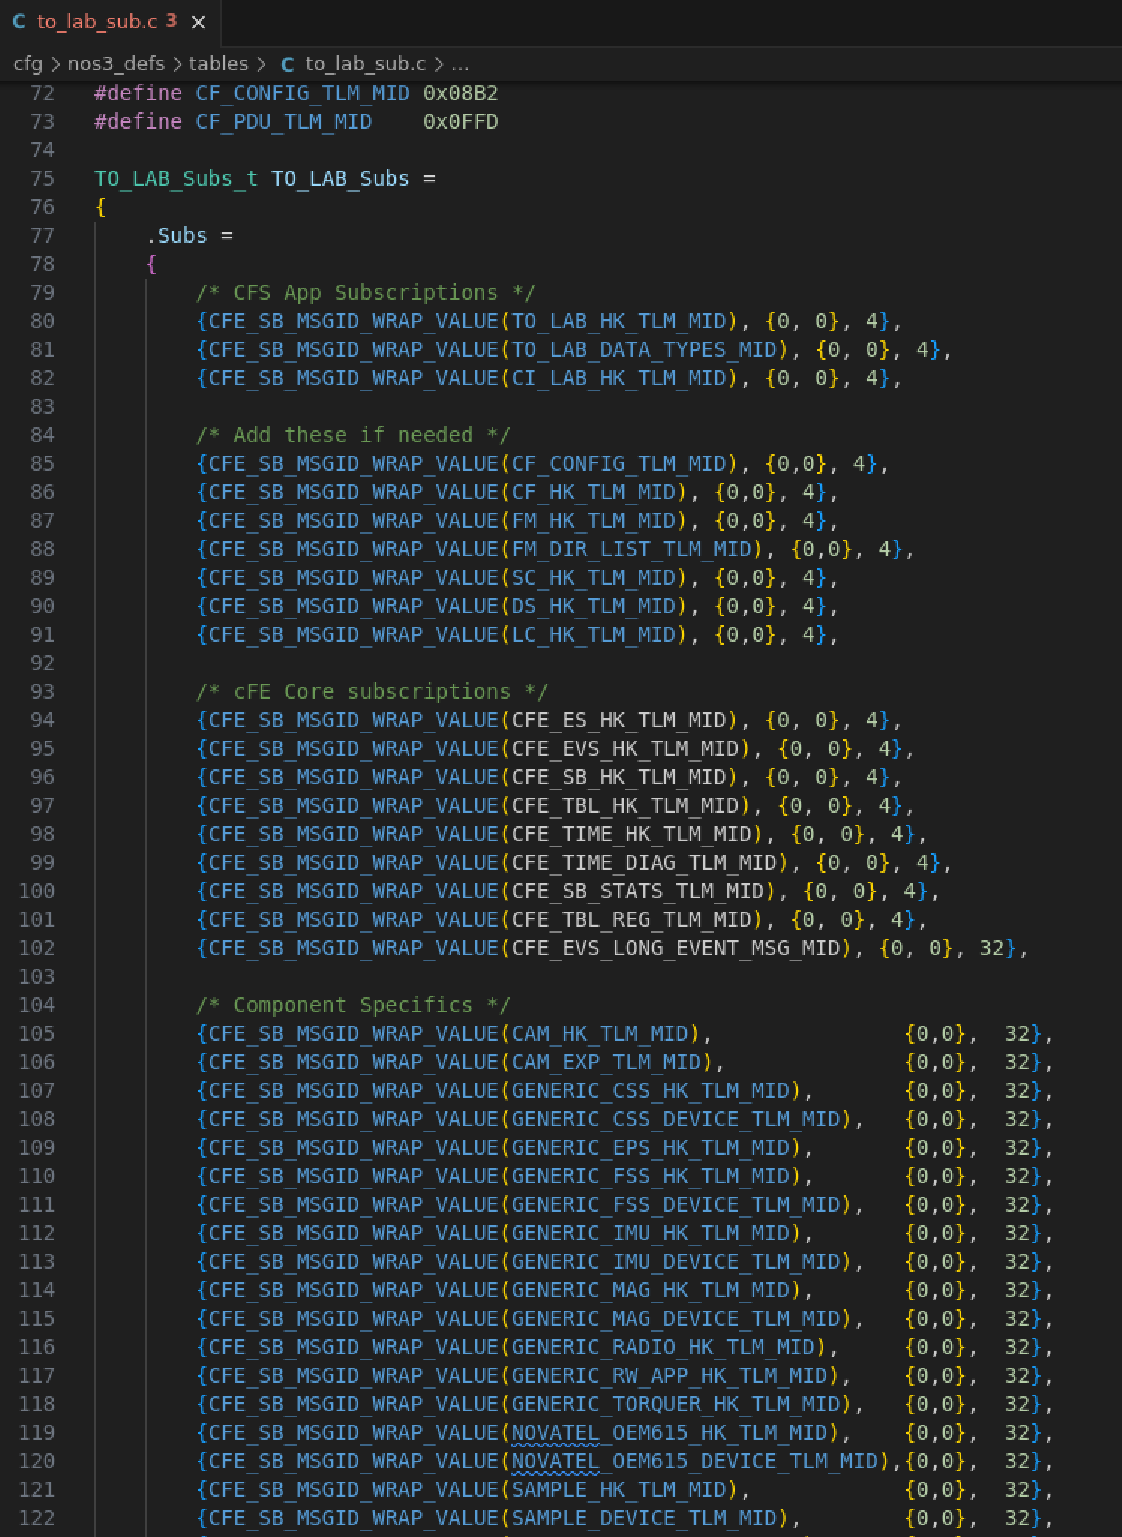Click CAM_EXP_TLM_MID identifier

(606, 1062)
